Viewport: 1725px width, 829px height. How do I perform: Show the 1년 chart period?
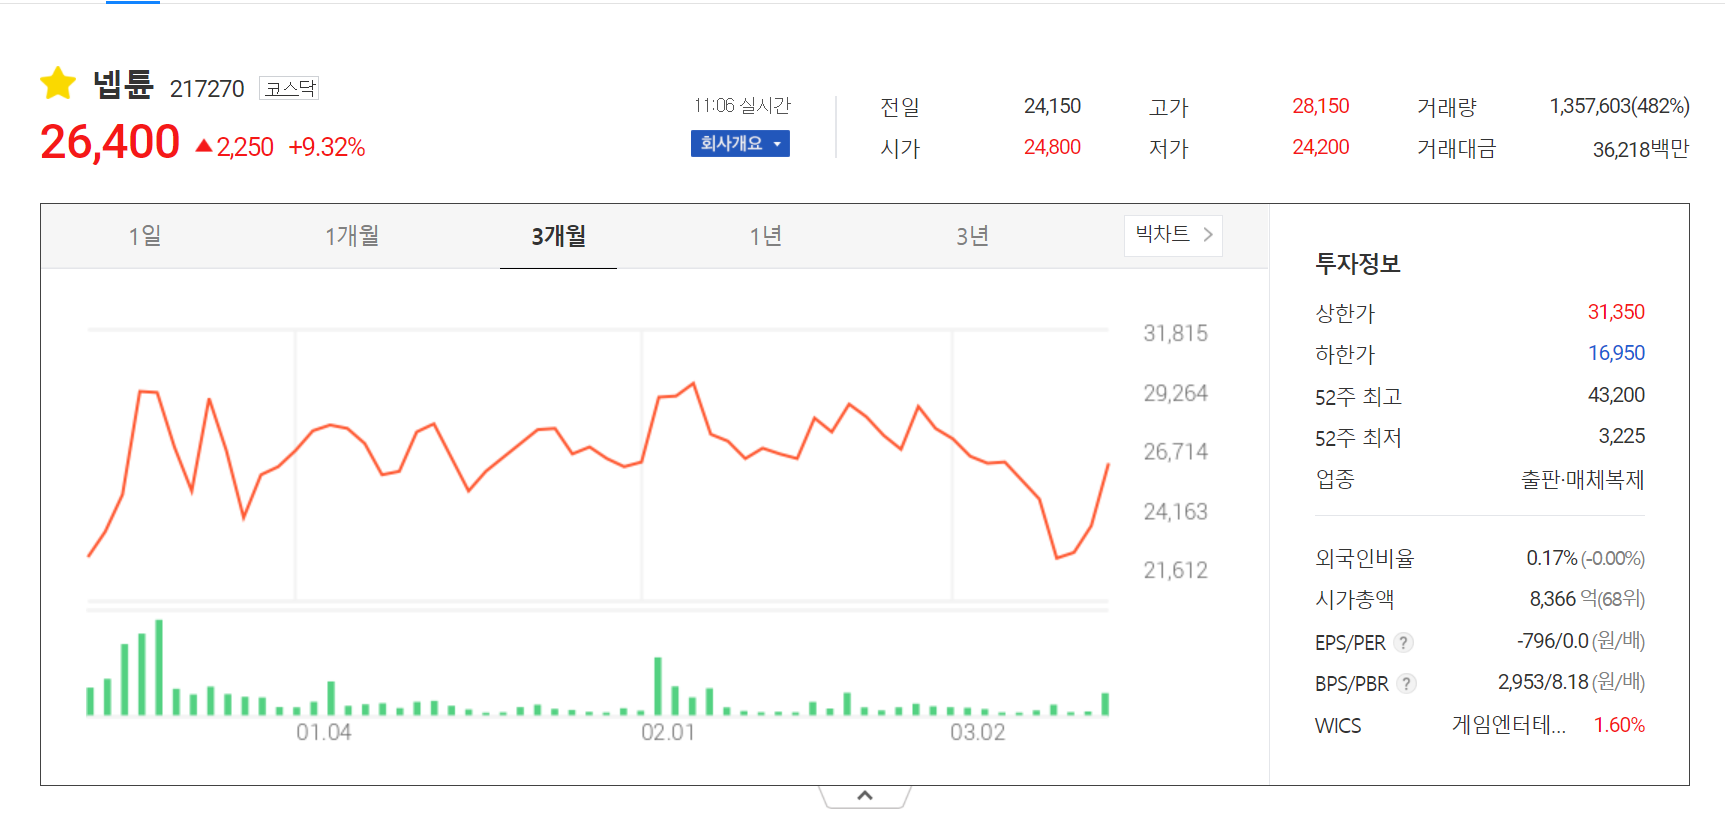(765, 236)
